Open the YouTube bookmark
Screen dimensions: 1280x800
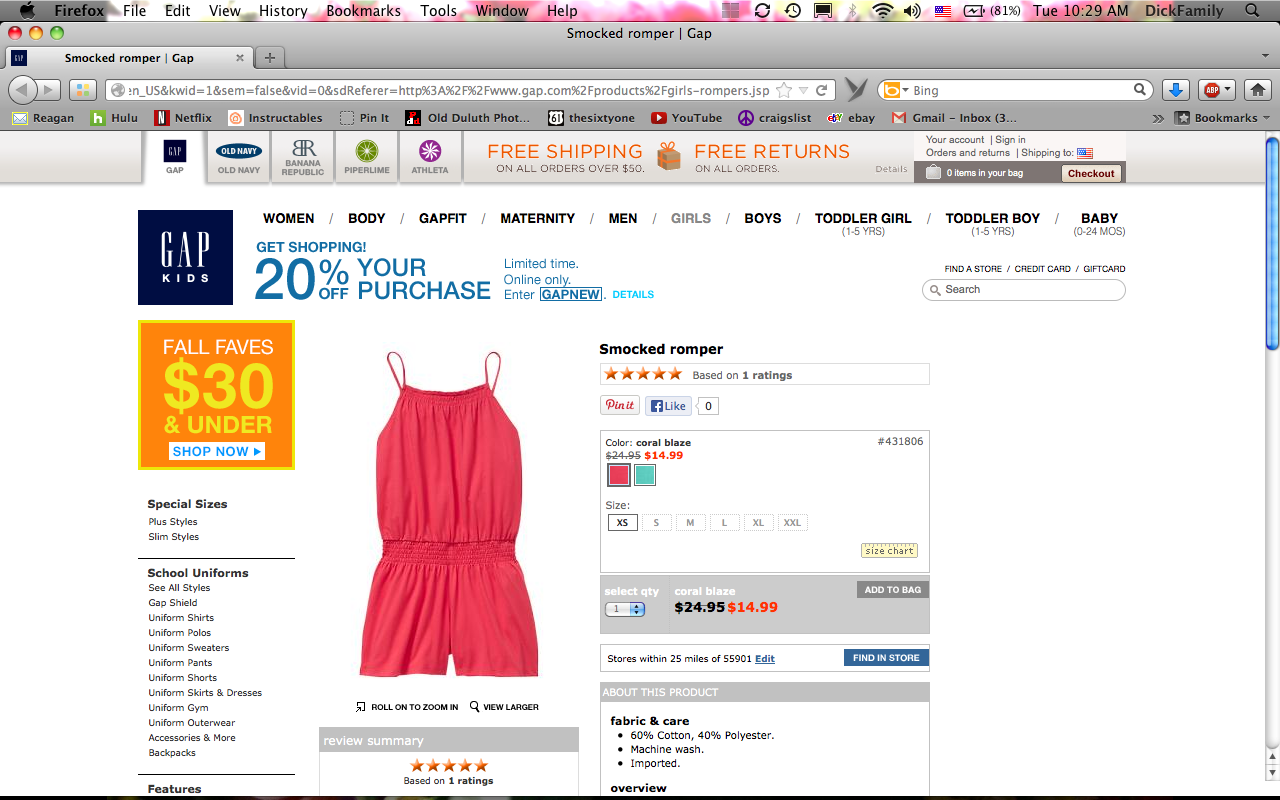click(686, 118)
